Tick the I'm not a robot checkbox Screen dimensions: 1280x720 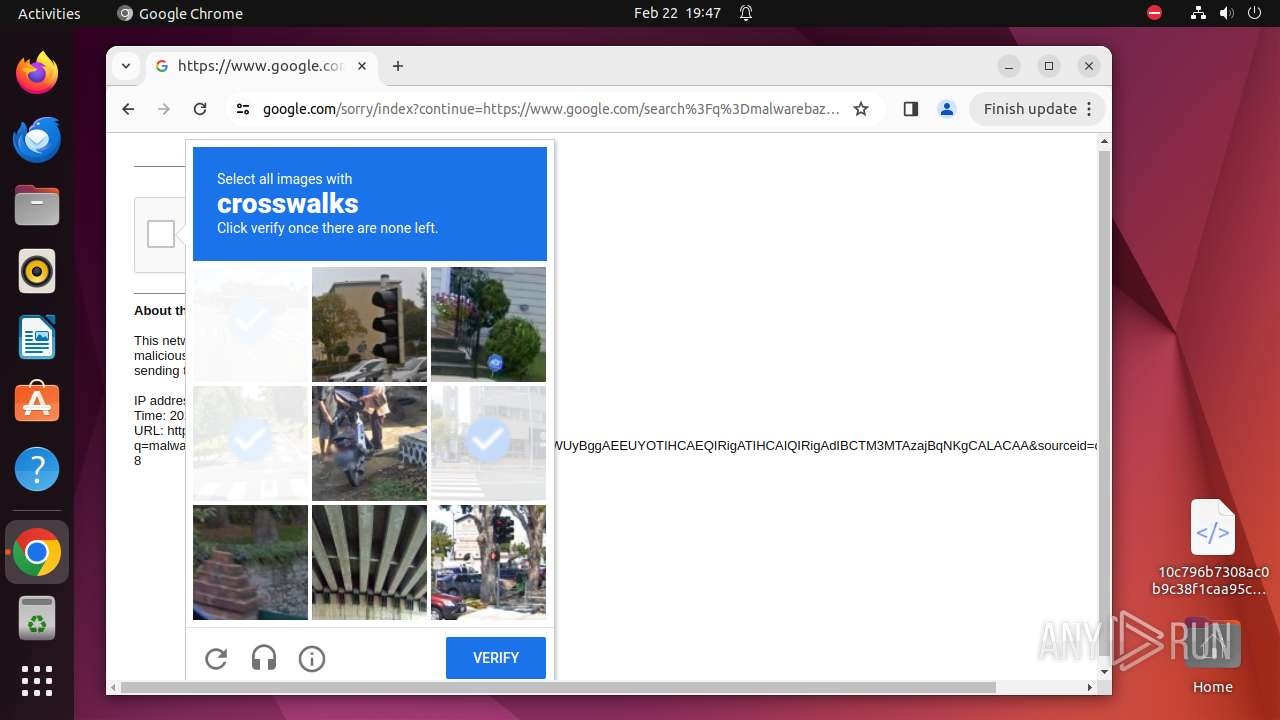click(x=161, y=234)
